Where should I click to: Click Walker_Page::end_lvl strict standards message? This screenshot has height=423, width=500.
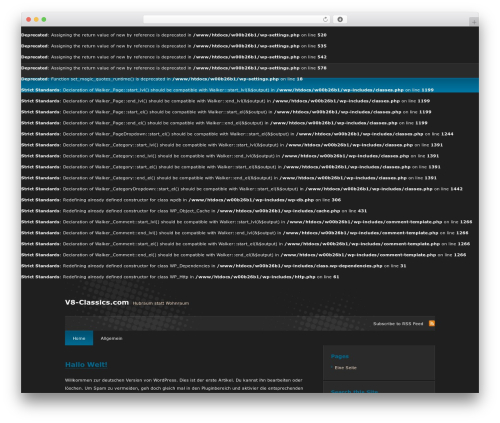coord(225,101)
